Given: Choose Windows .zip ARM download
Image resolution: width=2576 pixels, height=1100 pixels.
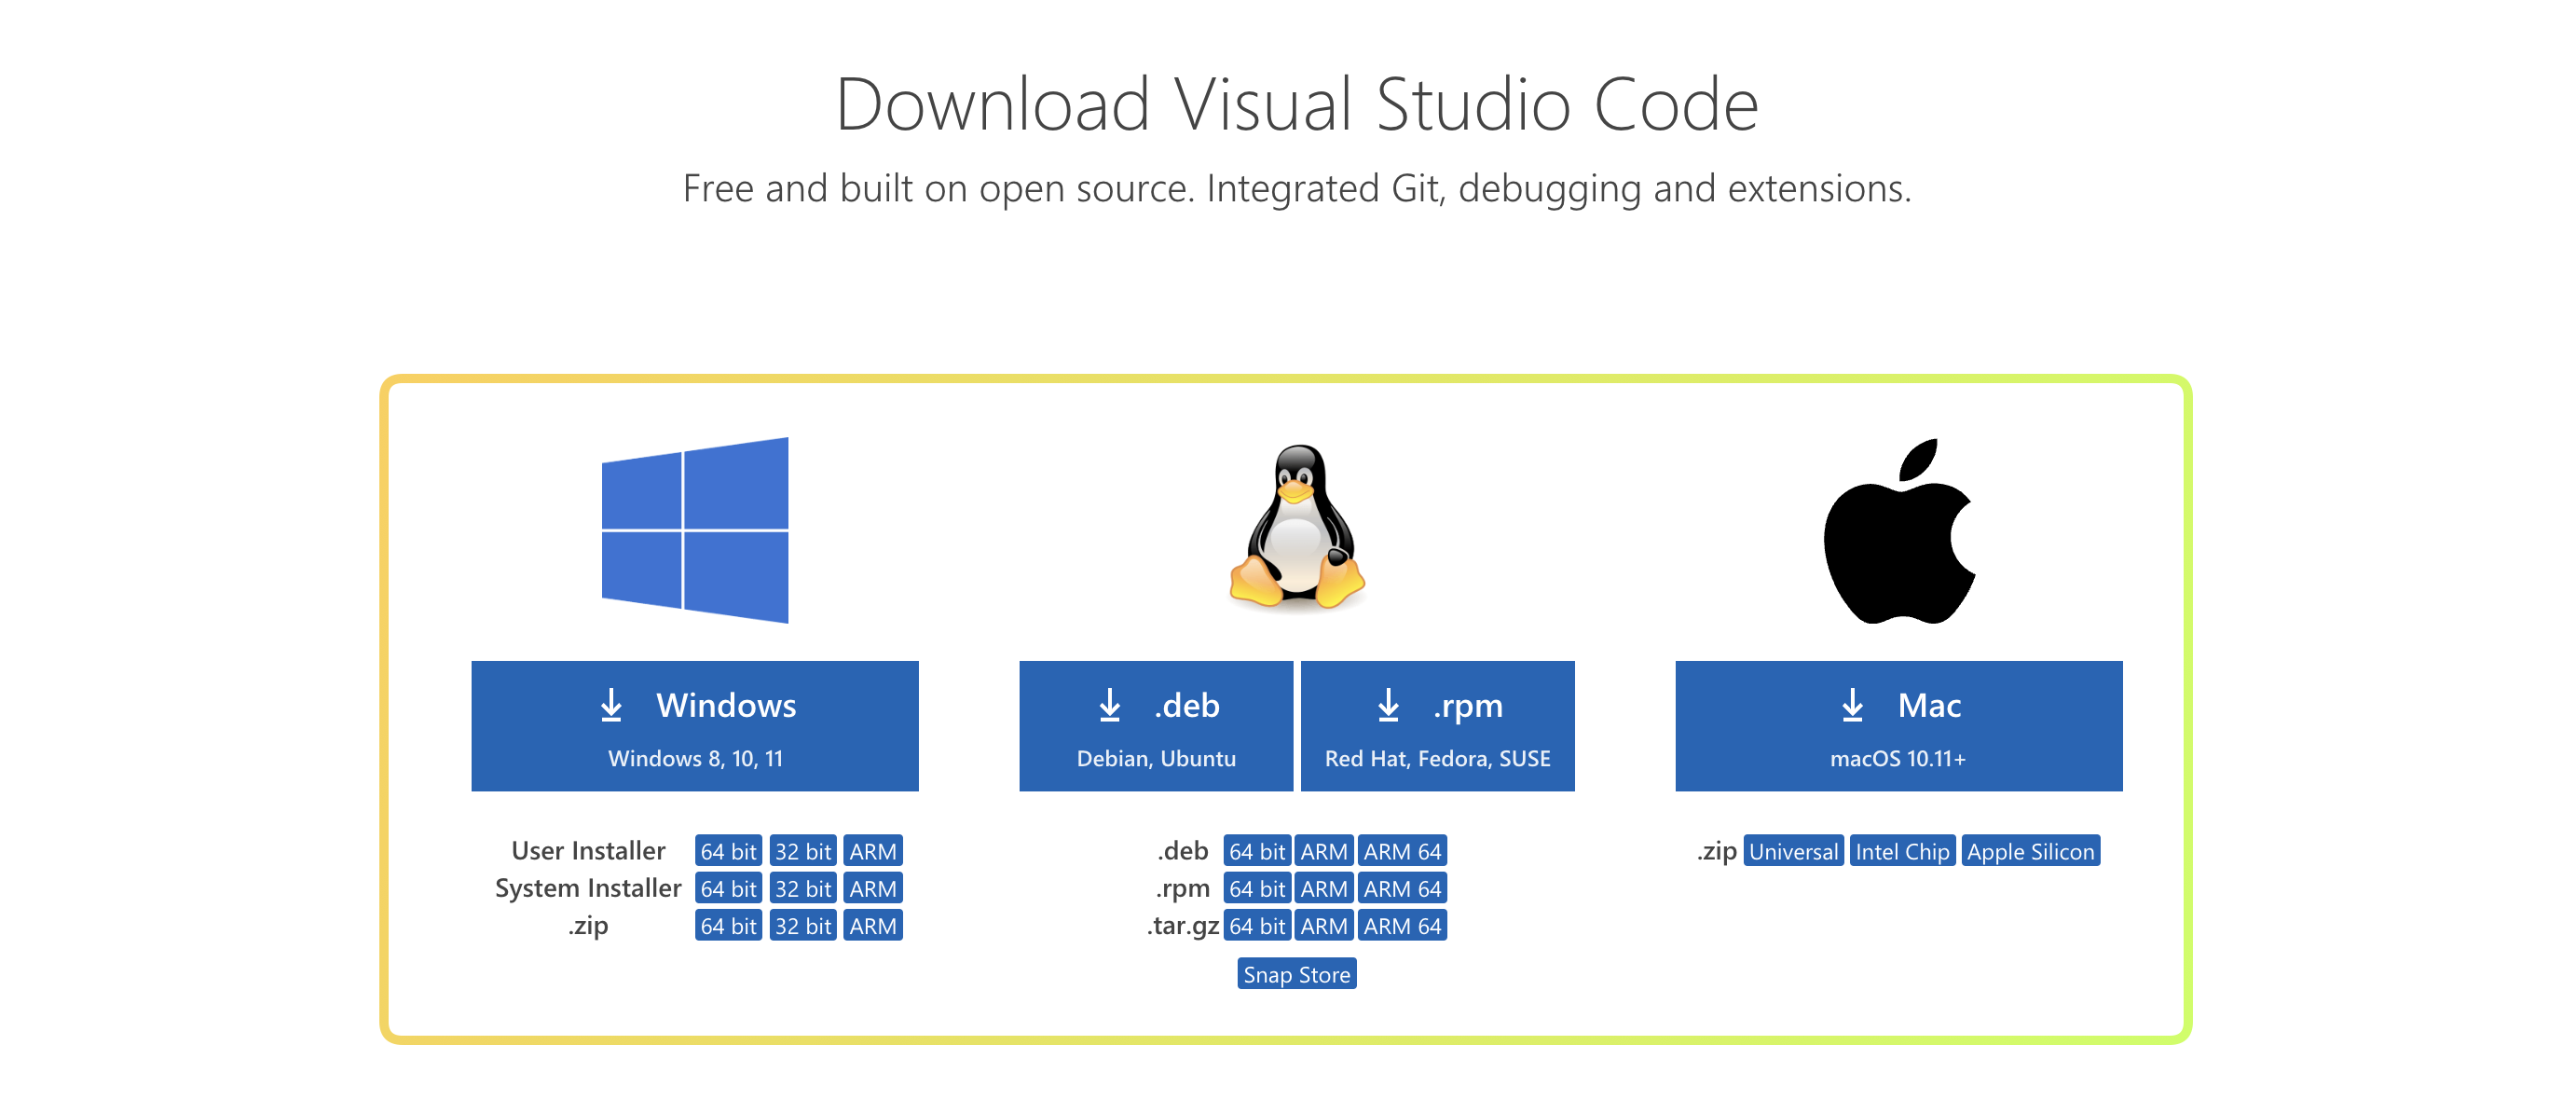Looking at the screenshot, I should 872,926.
